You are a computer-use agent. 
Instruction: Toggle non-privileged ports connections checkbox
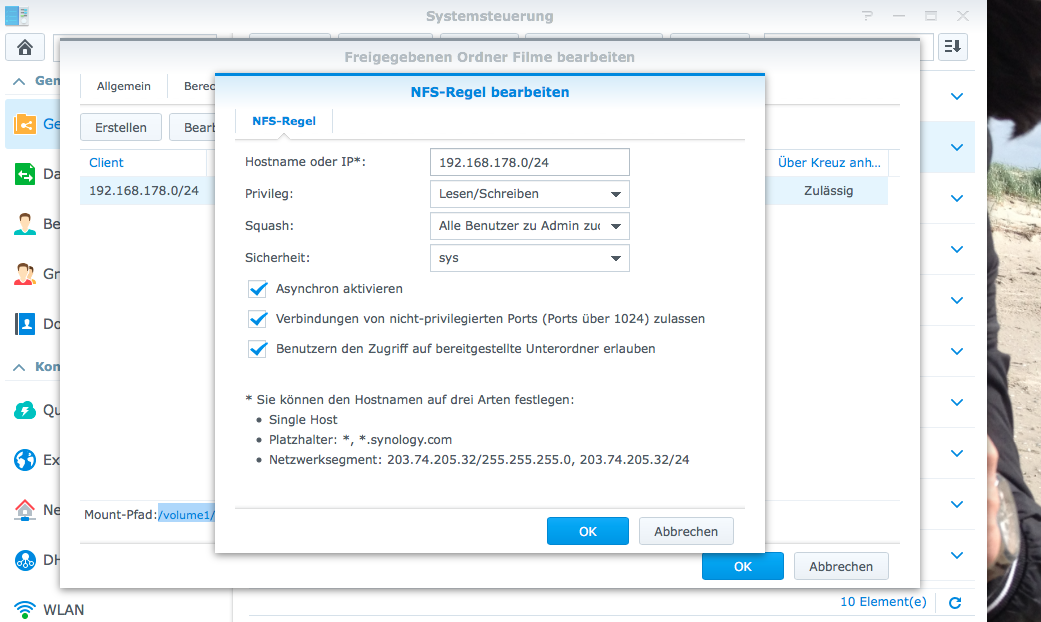point(258,319)
